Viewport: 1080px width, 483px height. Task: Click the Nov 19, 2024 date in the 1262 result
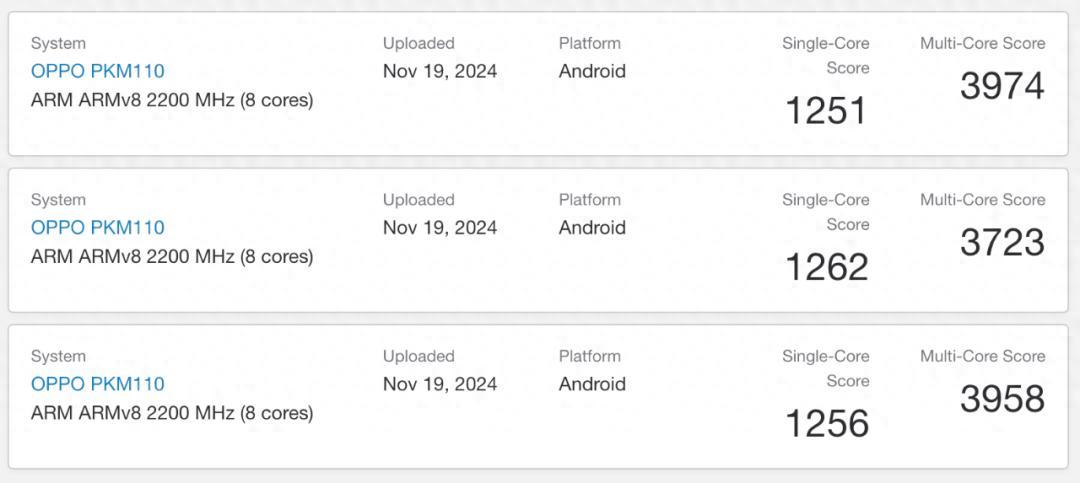click(439, 227)
